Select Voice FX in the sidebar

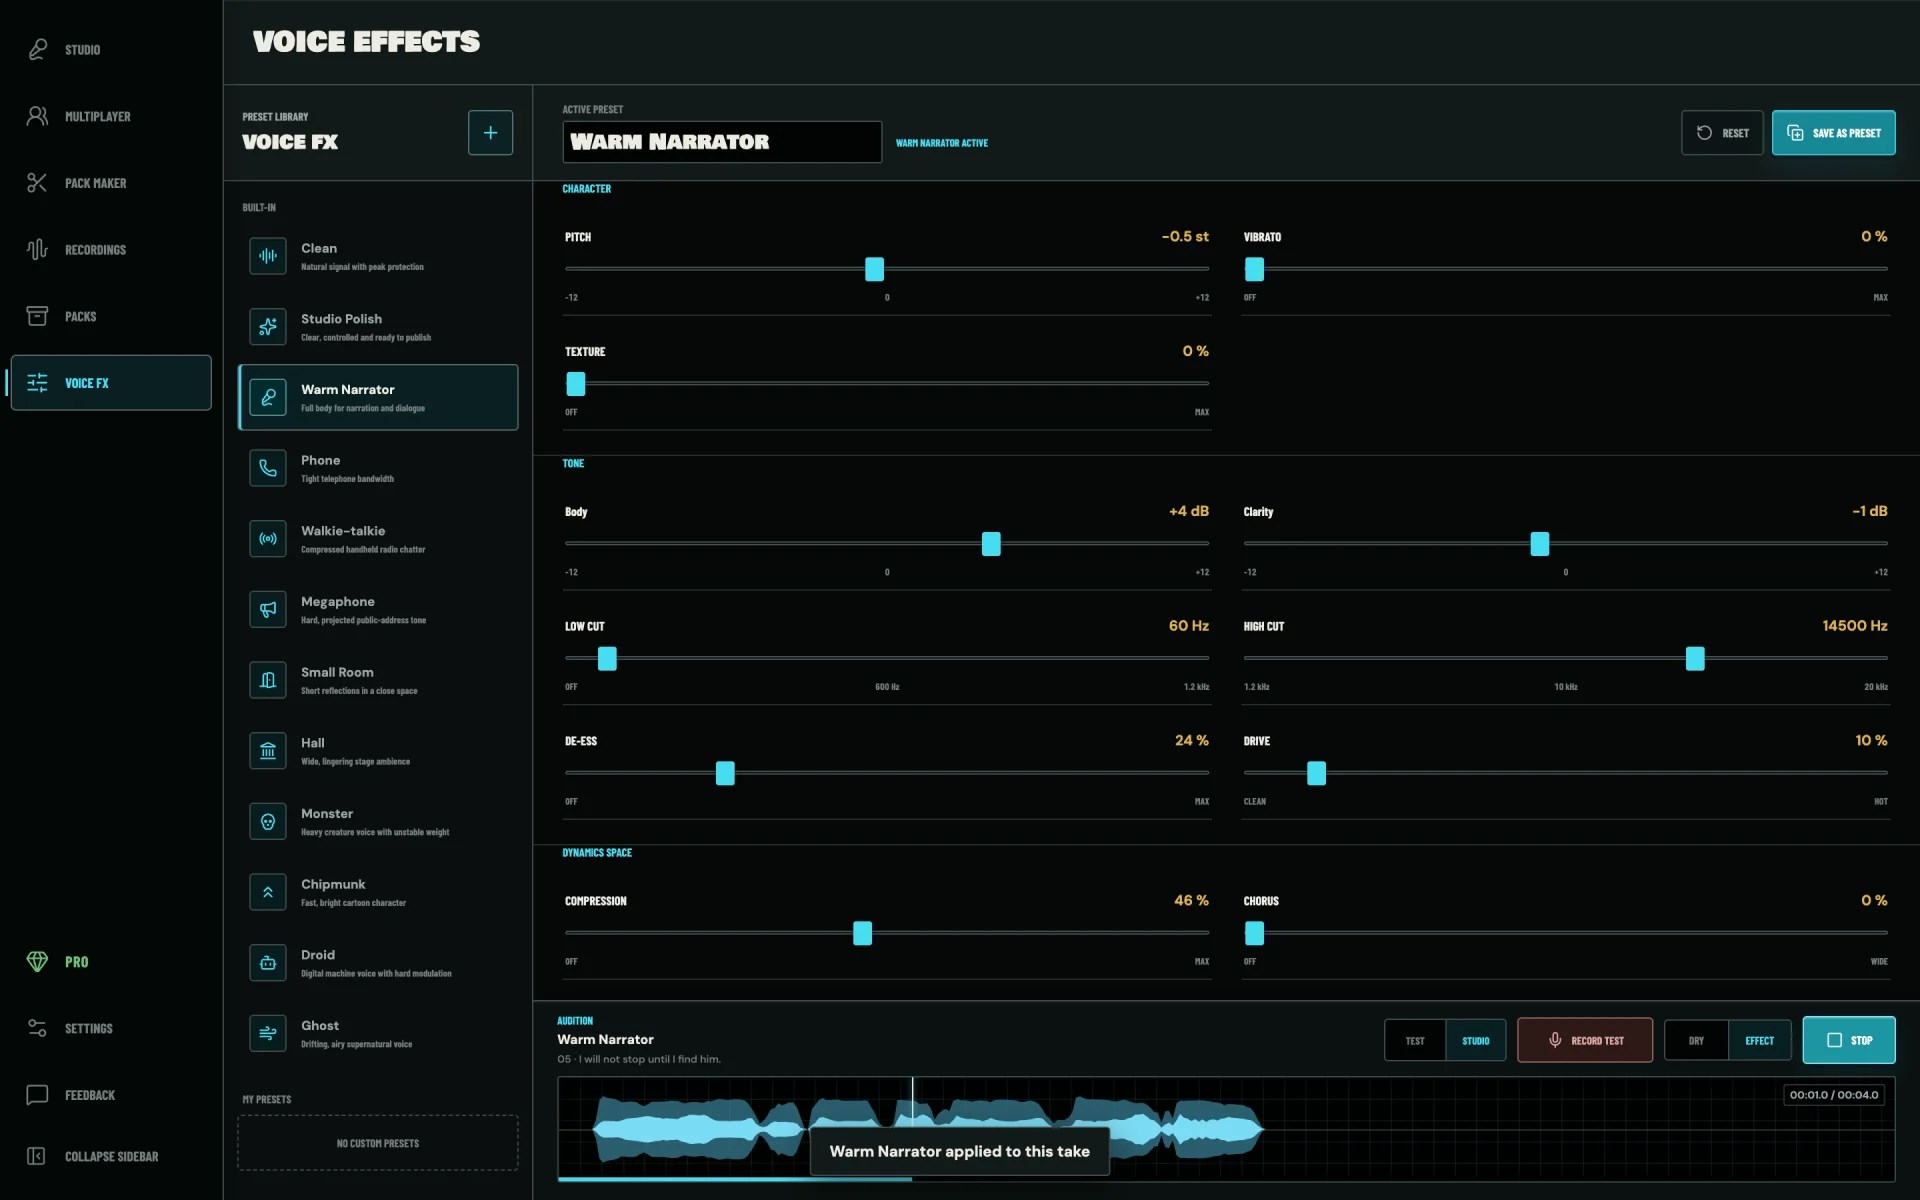pos(111,383)
